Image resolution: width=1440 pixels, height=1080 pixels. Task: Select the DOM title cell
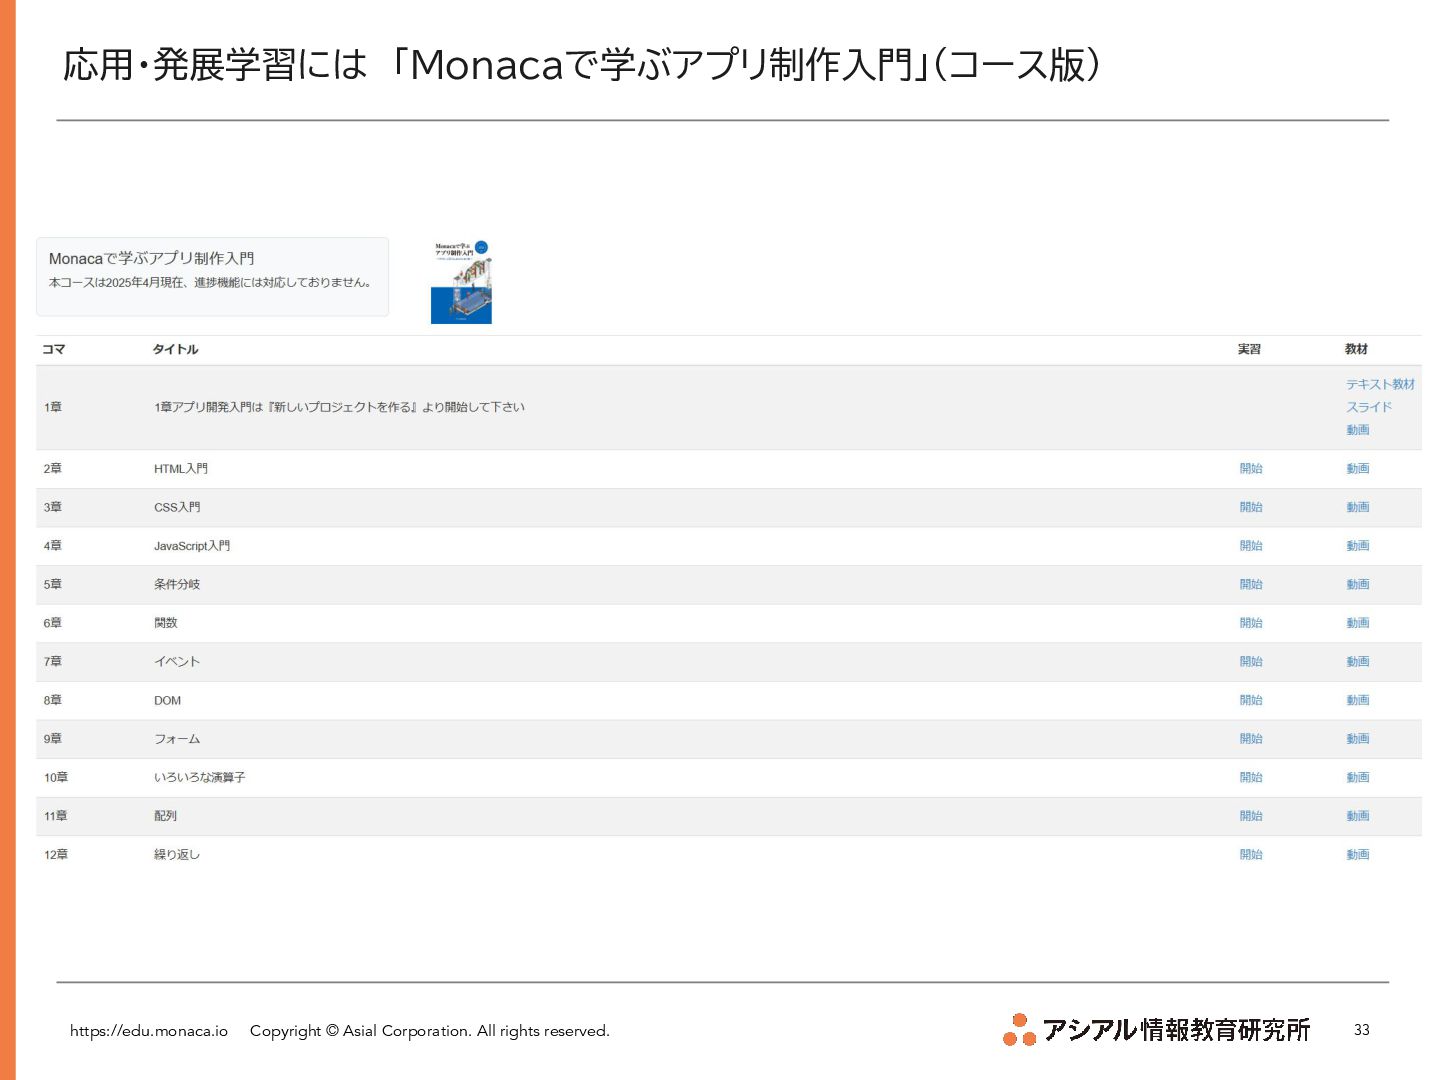(x=167, y=700)
